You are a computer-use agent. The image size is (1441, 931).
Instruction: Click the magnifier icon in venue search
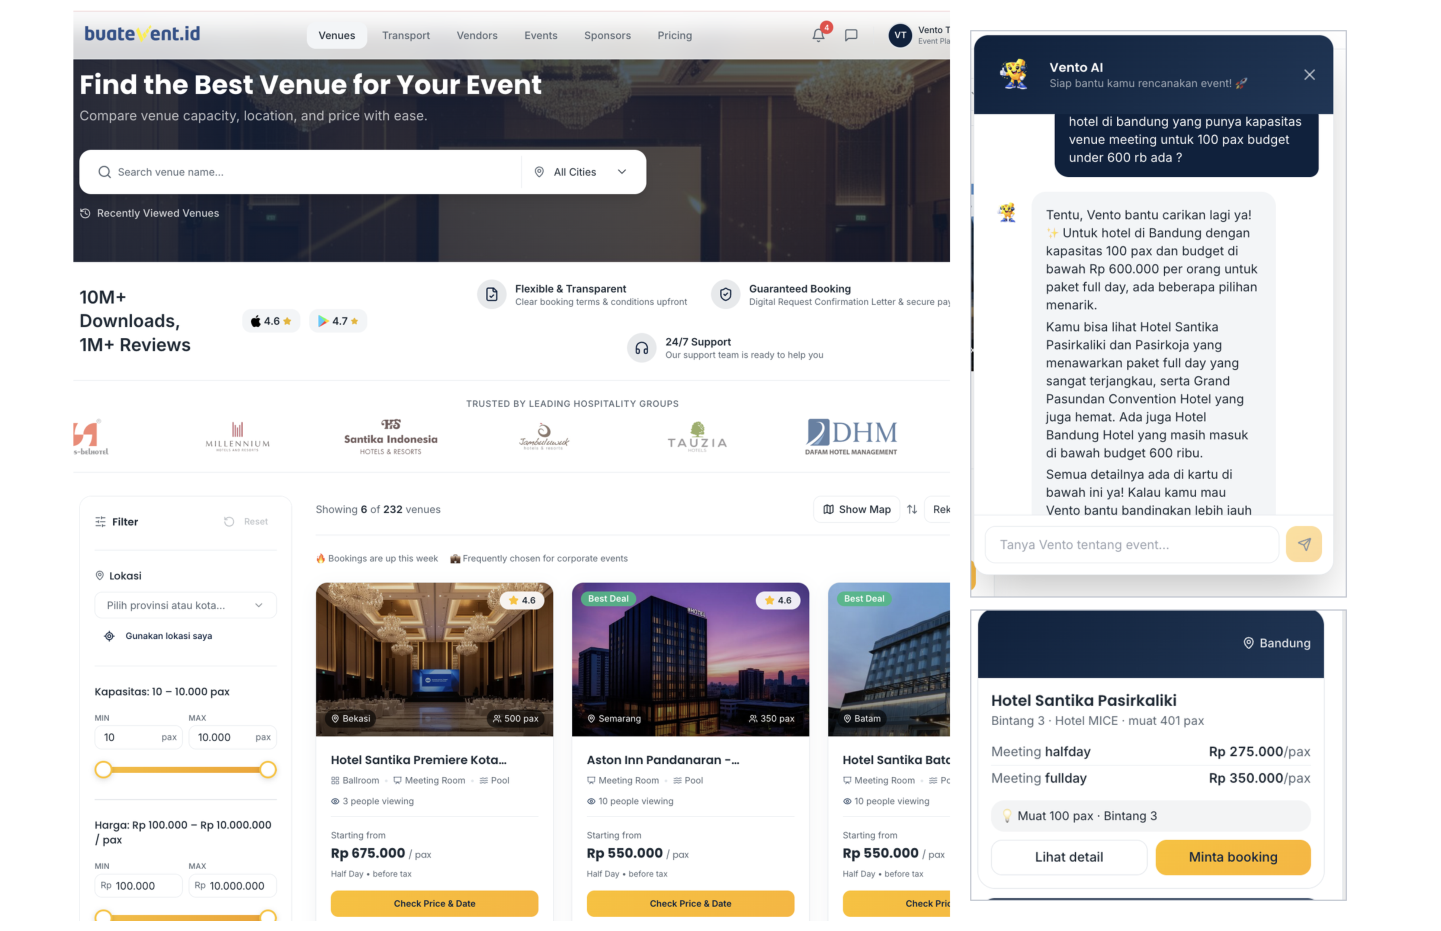click(104, 172)
